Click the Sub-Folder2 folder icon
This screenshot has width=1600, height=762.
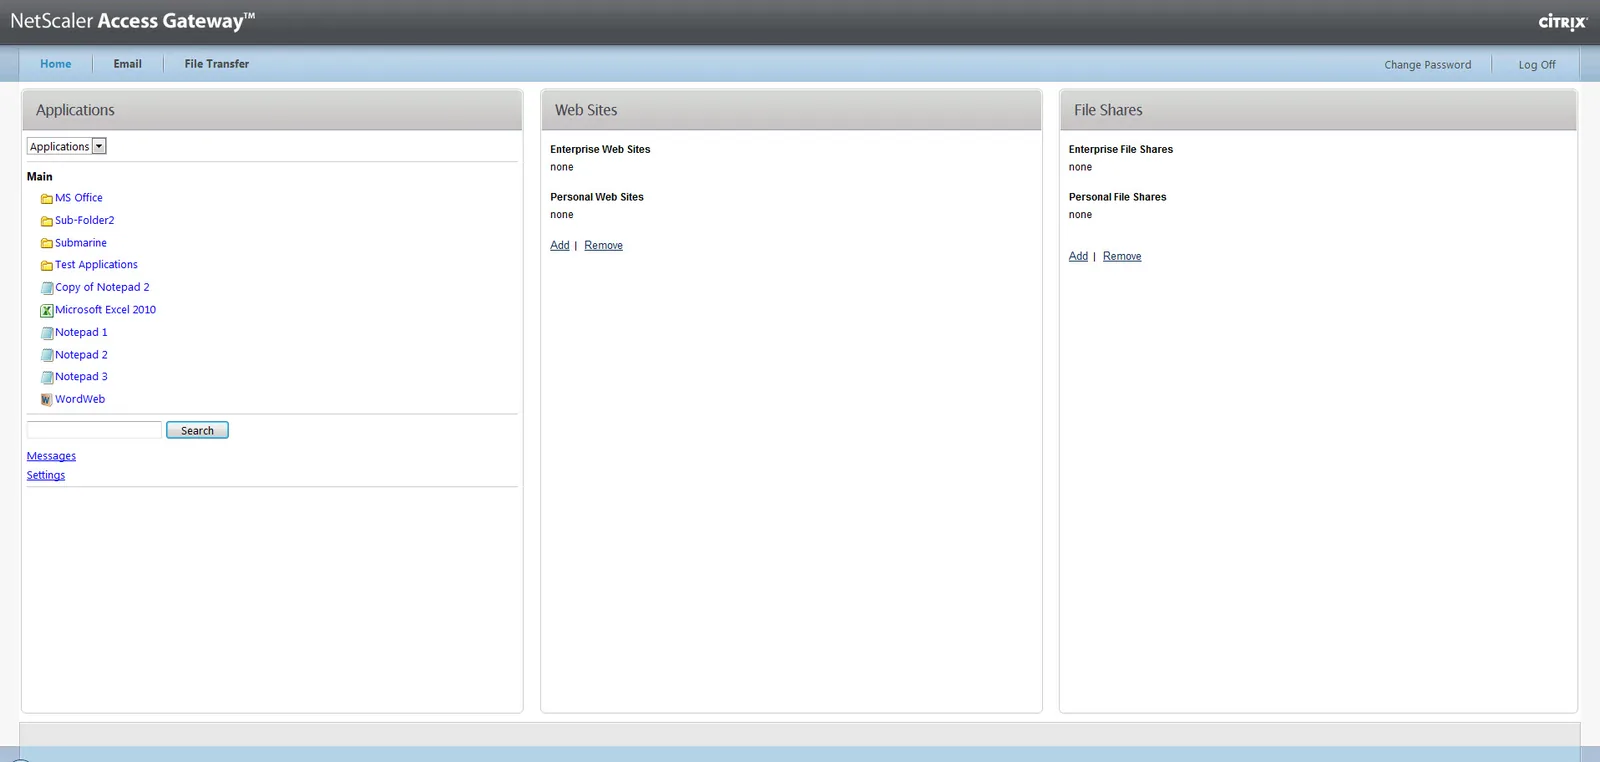click(x=46, y=221)
